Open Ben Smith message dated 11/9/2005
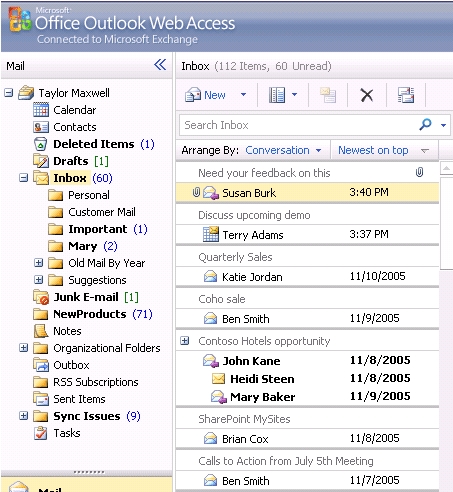Image resolution: width=453 pixels, height=492 pixels. pyautogui.click(x=307, y=318)
